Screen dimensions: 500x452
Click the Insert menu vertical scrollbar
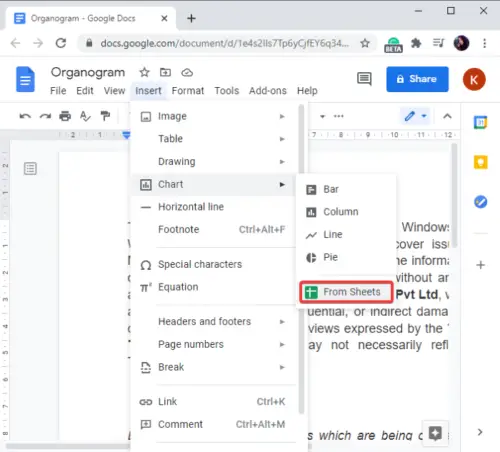301,260
